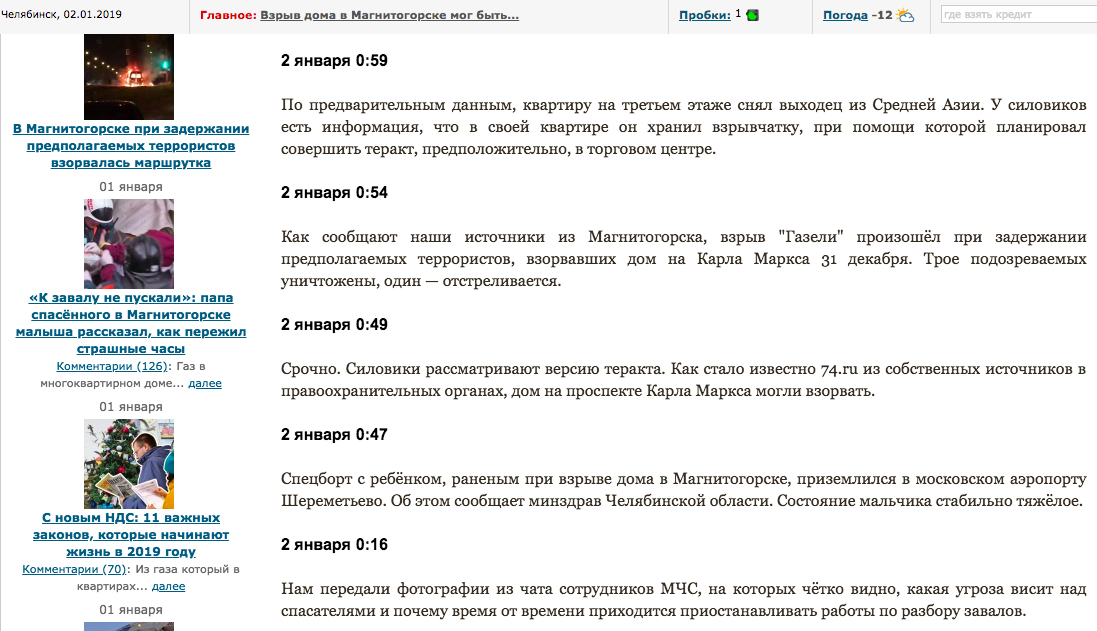Click the '2 января 0:49' timestamp heading
Screen dimensions: 1097x631
coord(333,325)
